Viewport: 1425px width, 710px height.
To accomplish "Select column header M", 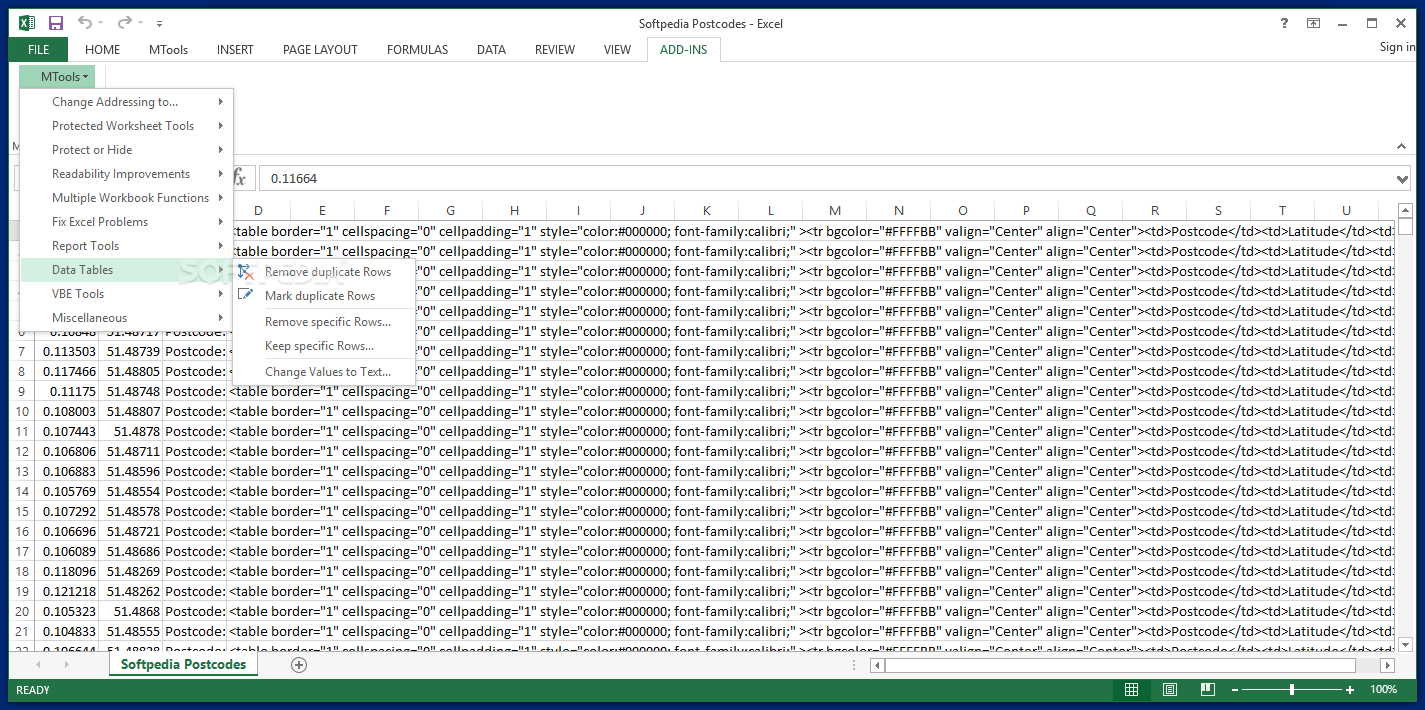I will [834, 210].
